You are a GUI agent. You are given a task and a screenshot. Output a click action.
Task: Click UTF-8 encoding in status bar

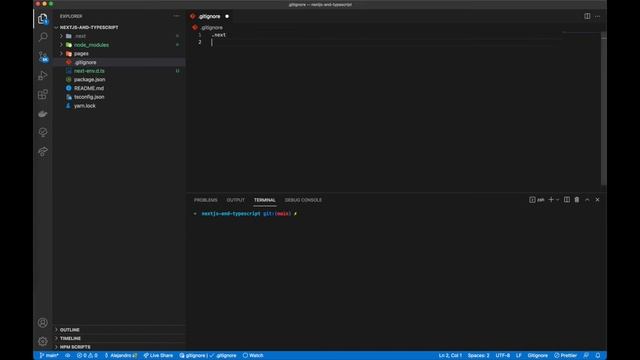point(502,355)
